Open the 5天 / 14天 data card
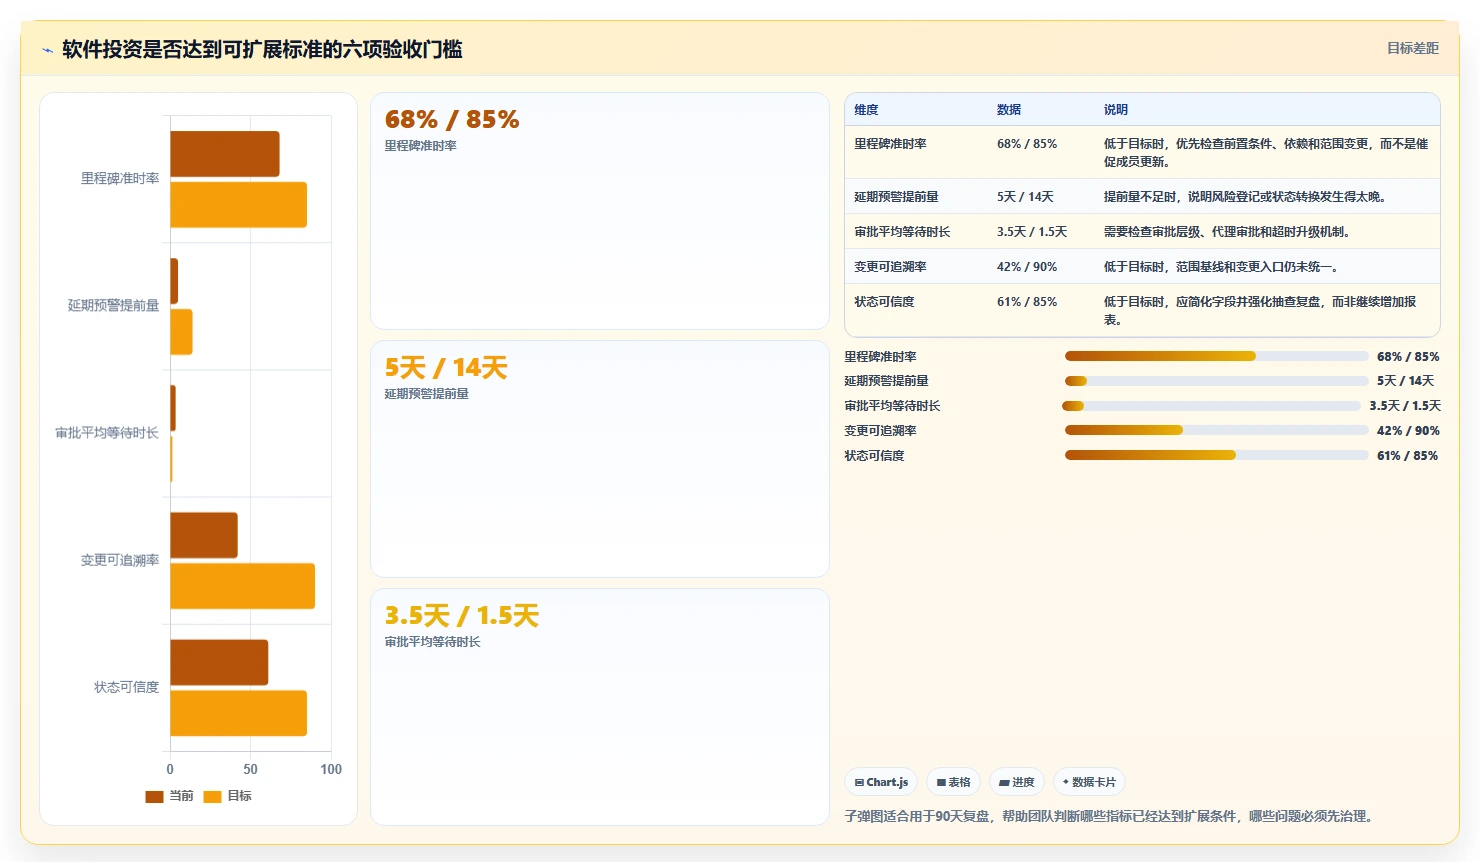 pos(600,459)
